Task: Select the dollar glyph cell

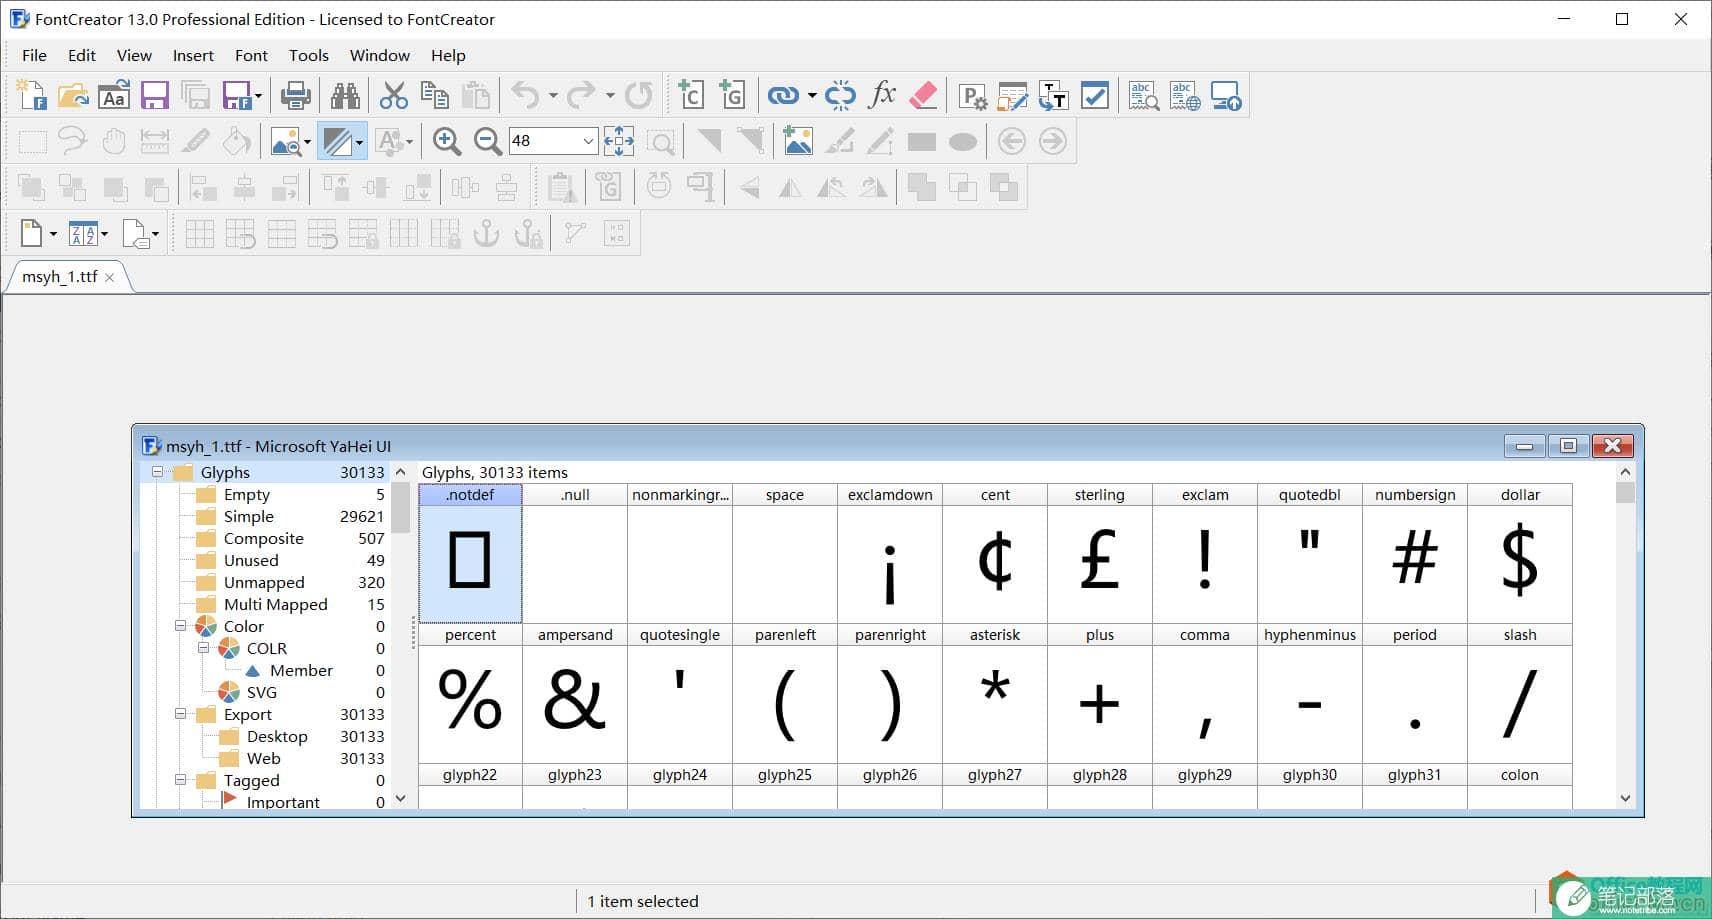Action: (x=1520, y=554)
